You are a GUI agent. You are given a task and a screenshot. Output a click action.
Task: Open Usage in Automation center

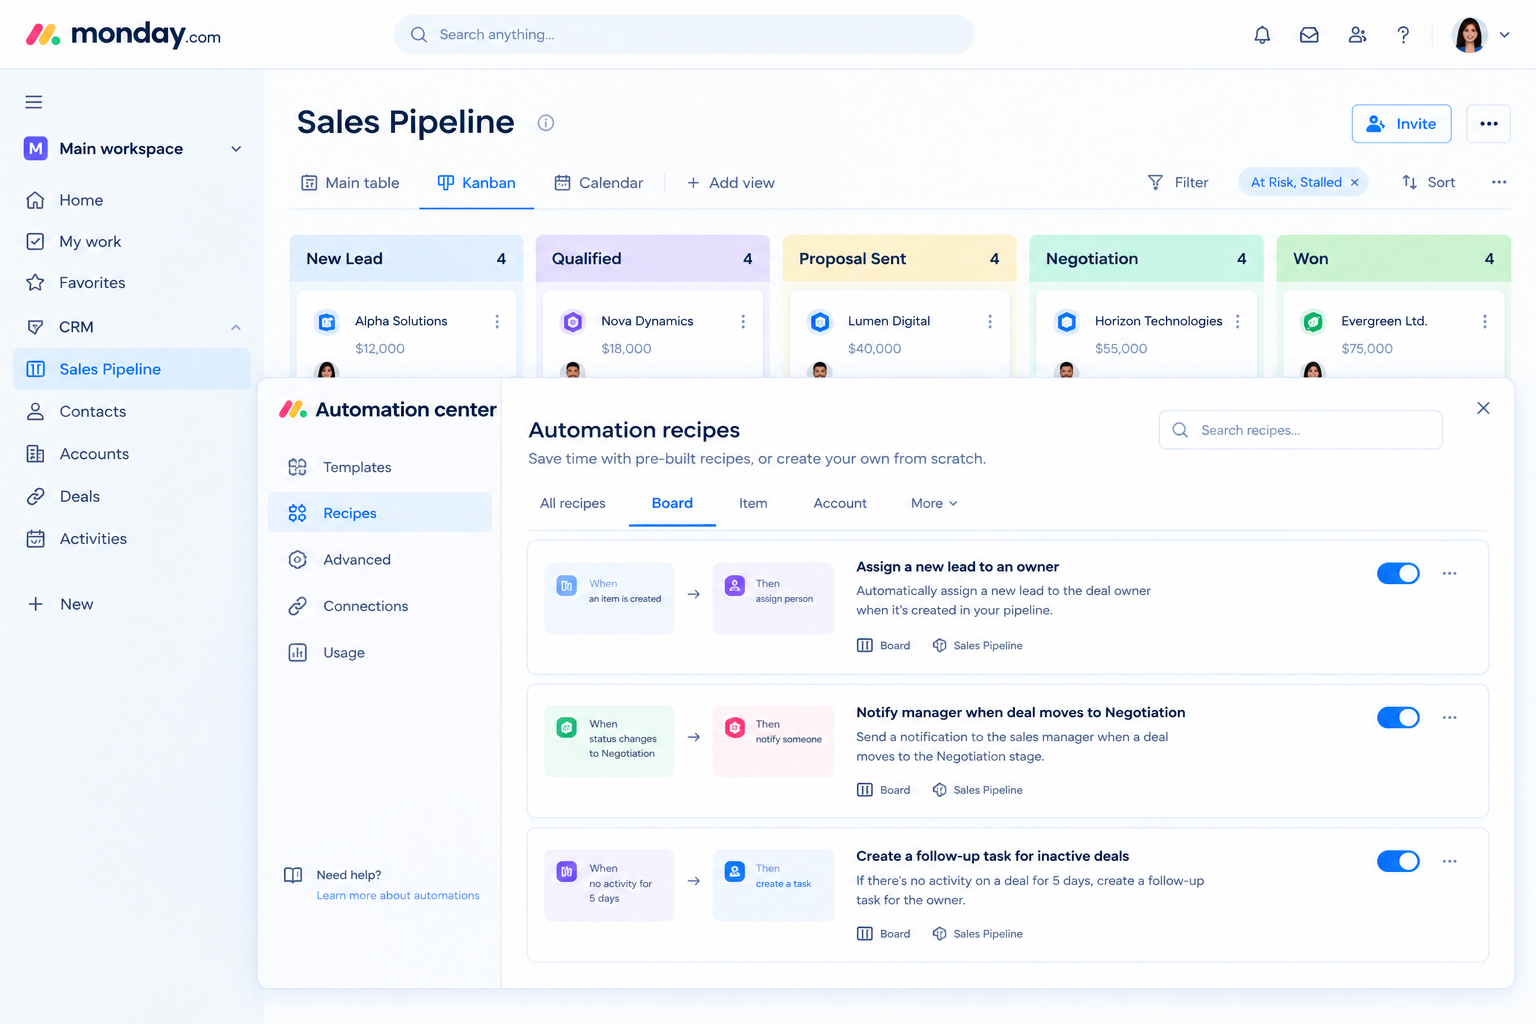(380, 652)
